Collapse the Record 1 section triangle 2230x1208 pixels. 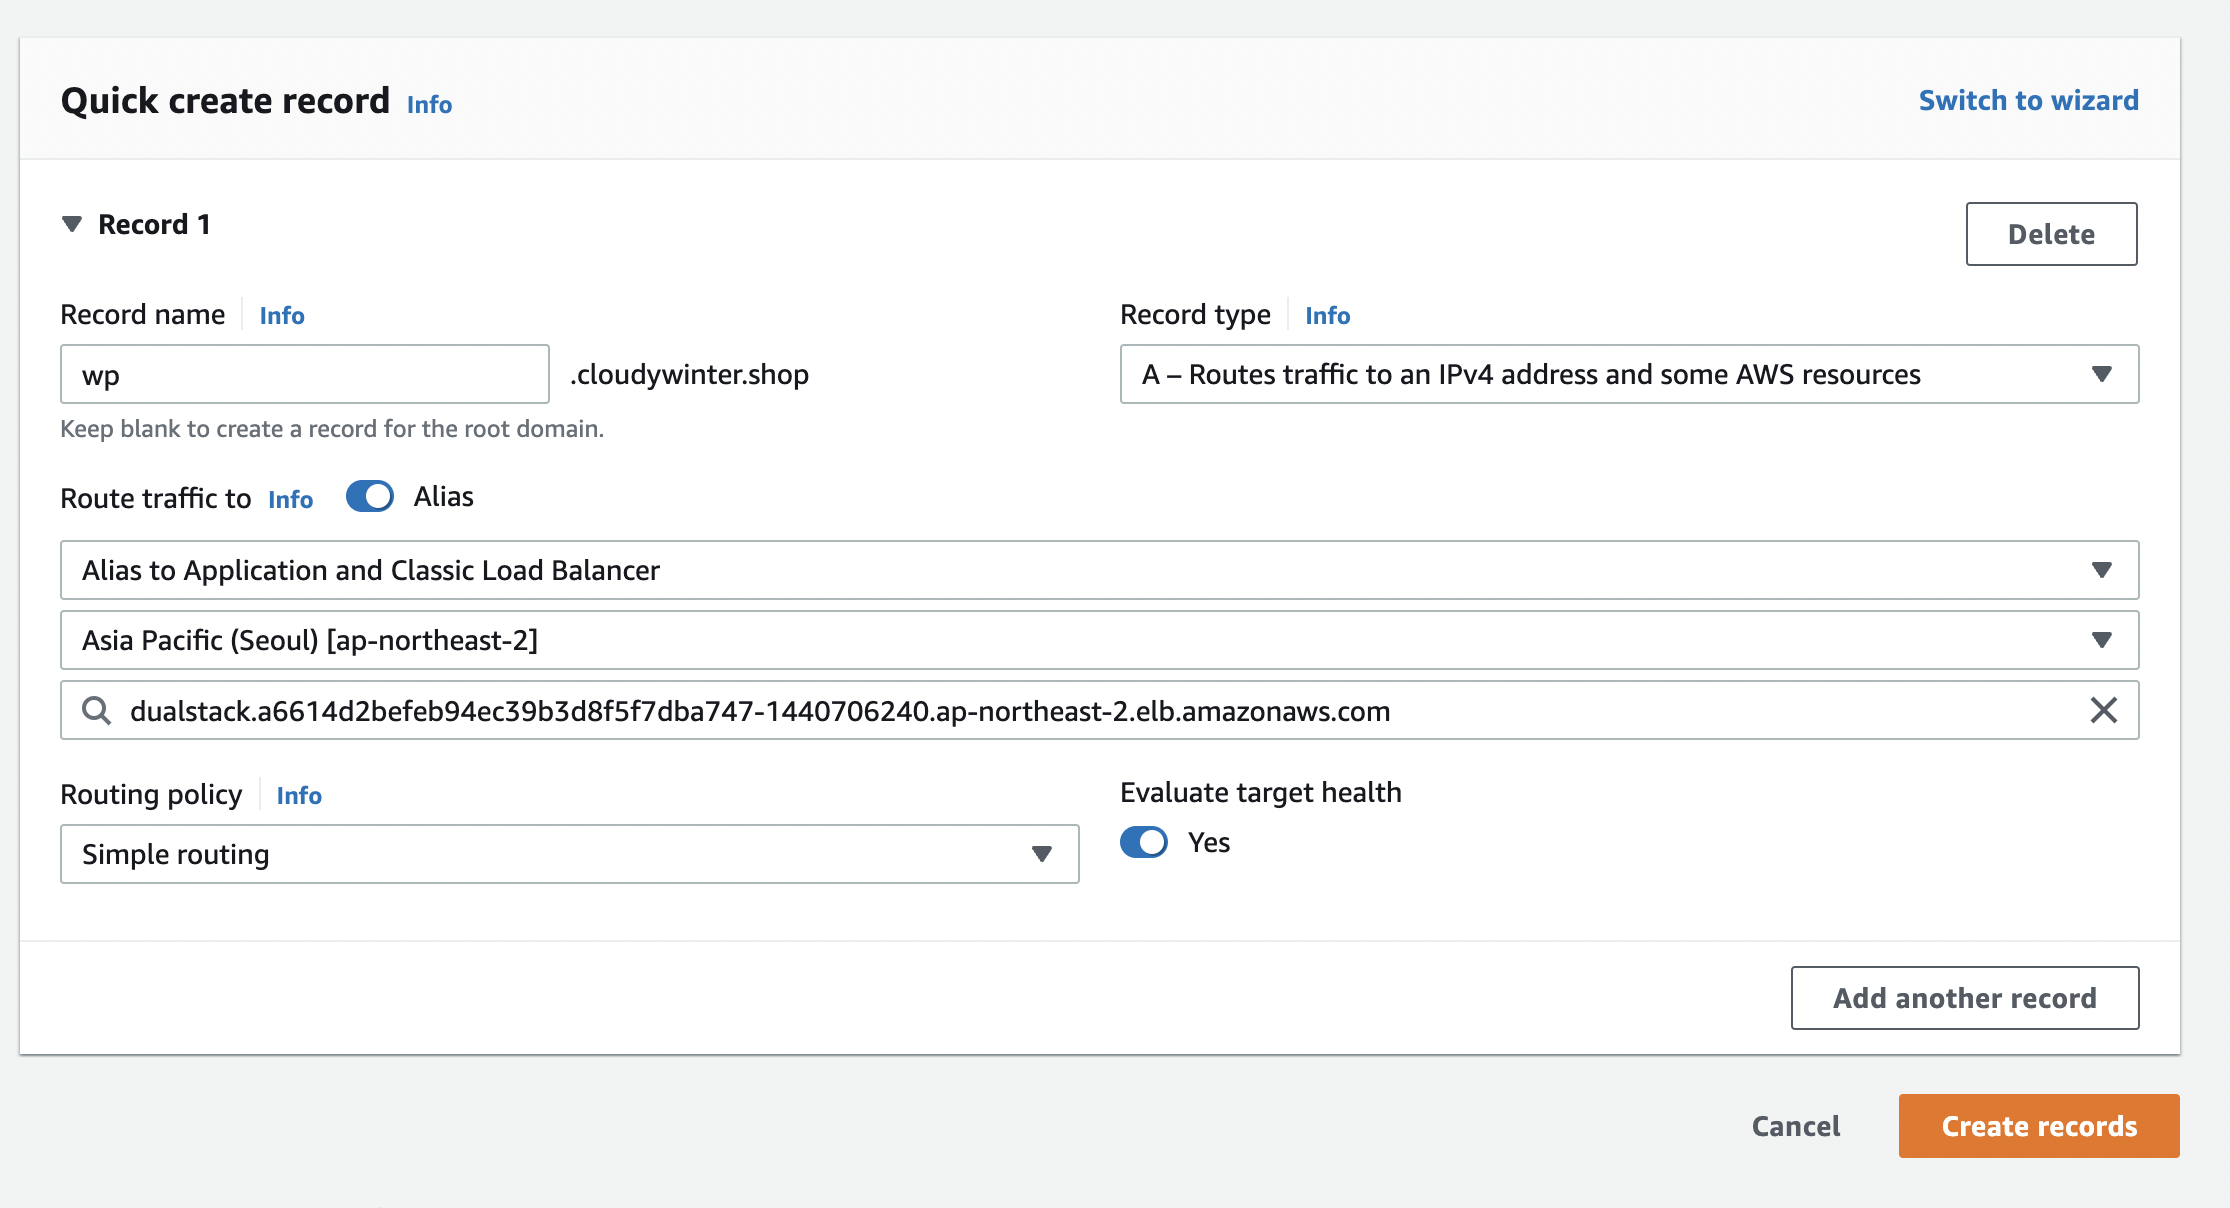(72, 224)
